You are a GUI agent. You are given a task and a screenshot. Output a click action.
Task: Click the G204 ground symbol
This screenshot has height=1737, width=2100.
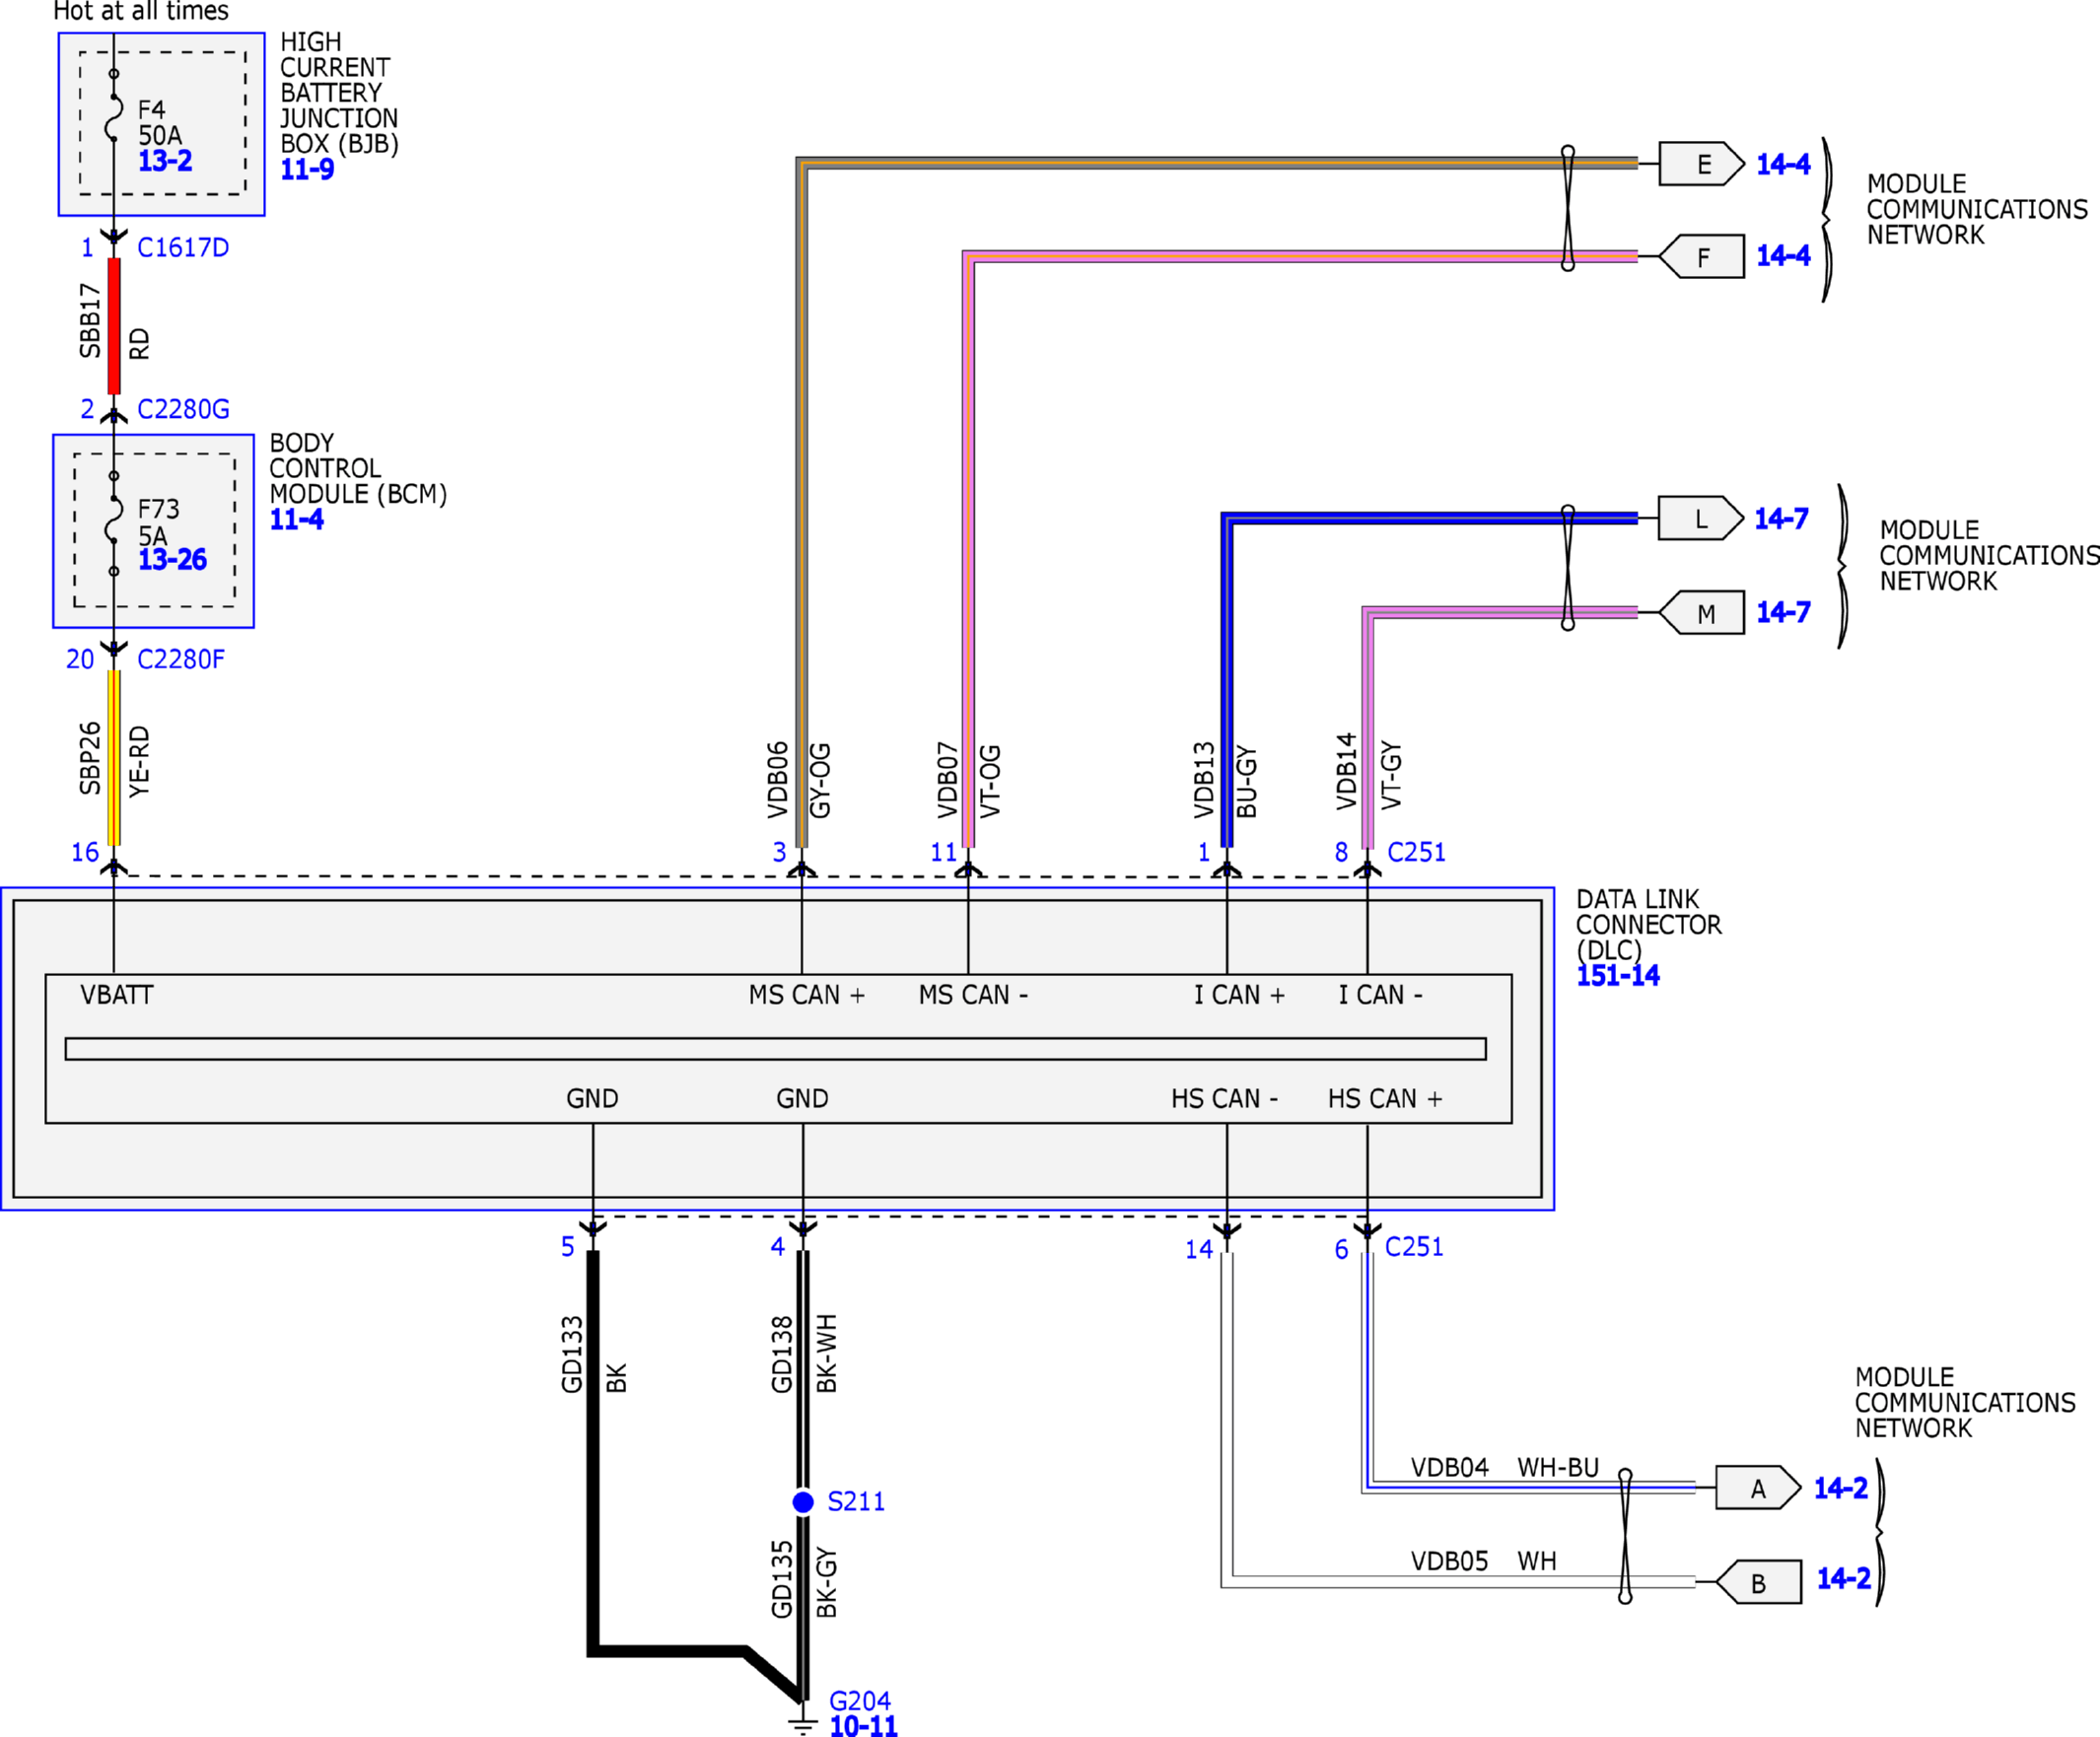point(802,1723)
